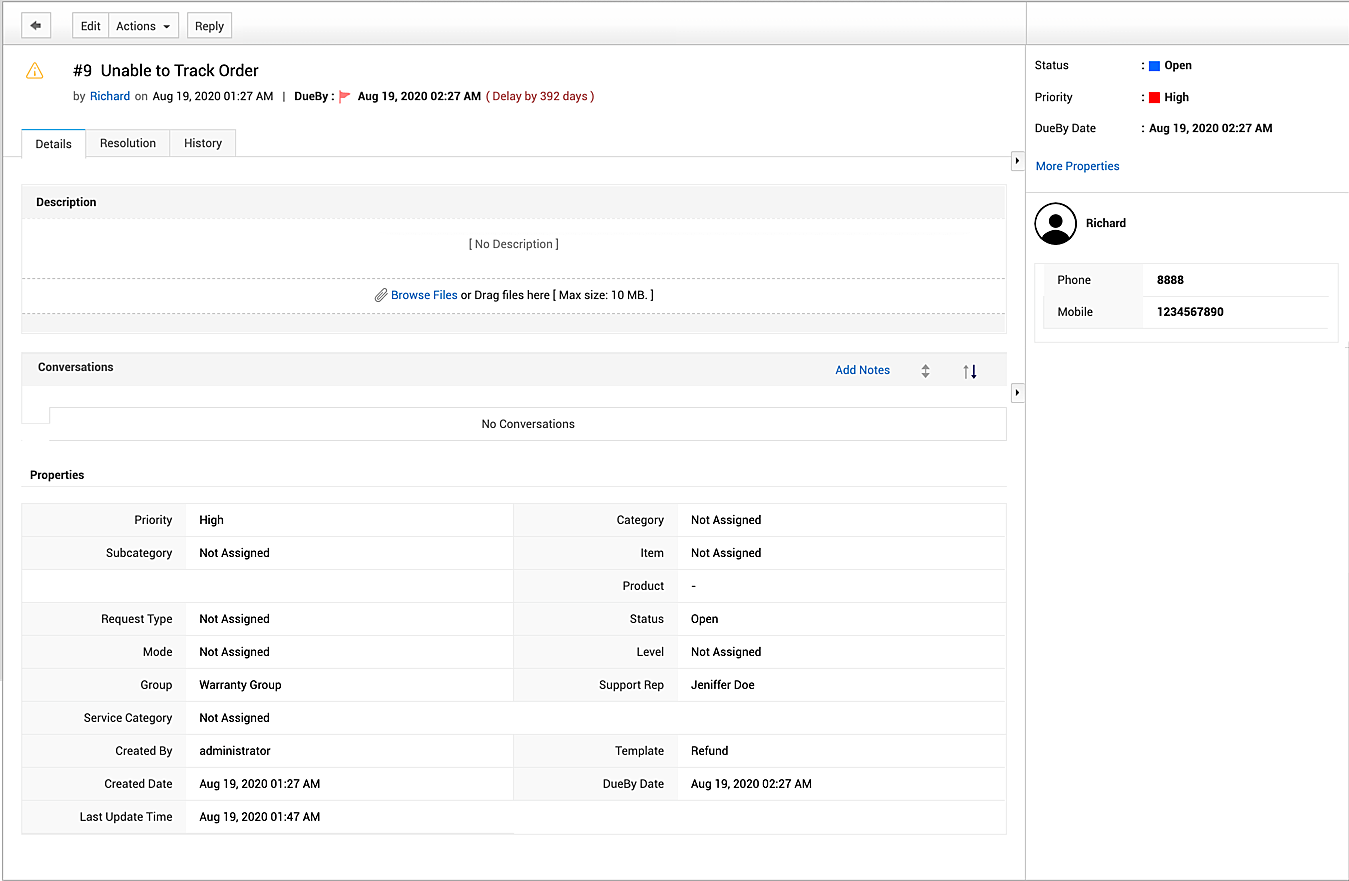Click the blue Open status swatch
This screenshot has width=1349, height=881.
pos(1154,66)
